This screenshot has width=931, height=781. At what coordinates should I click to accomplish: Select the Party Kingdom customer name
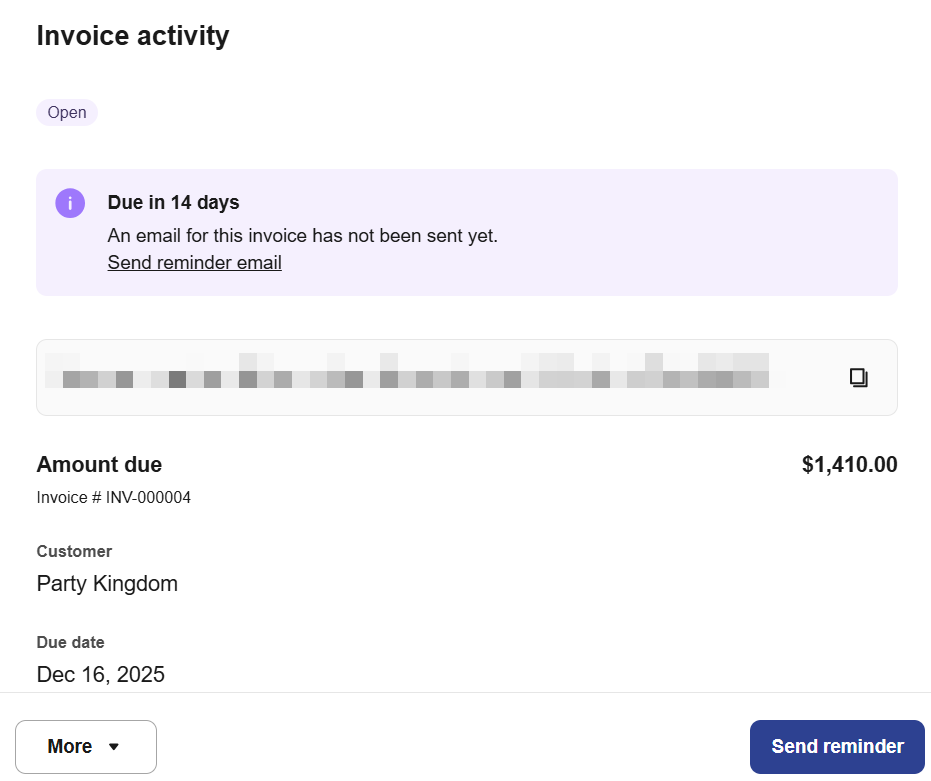(107, 583)
